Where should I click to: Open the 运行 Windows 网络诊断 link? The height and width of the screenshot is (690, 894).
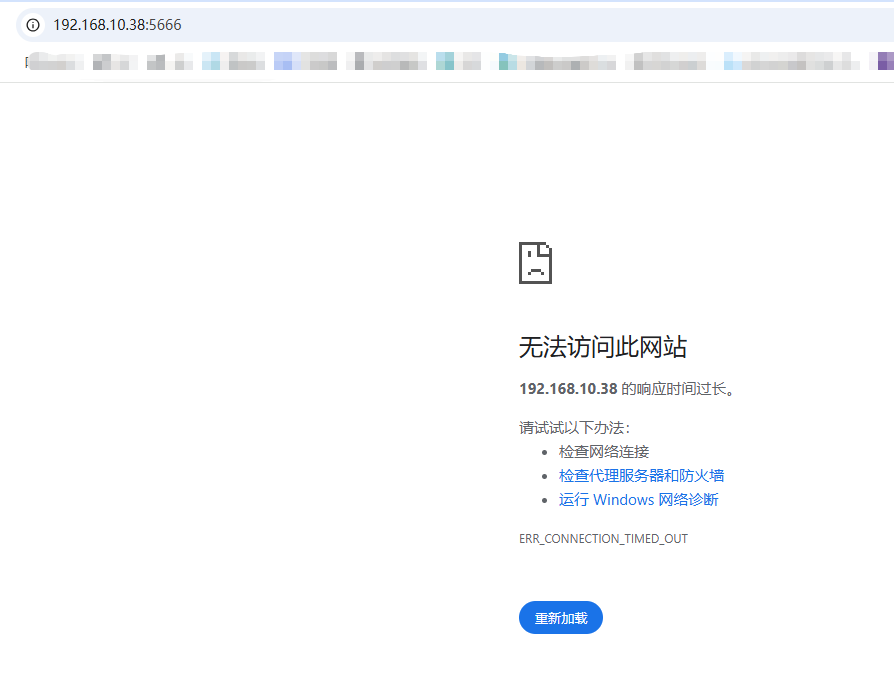[x=639, y=500]
